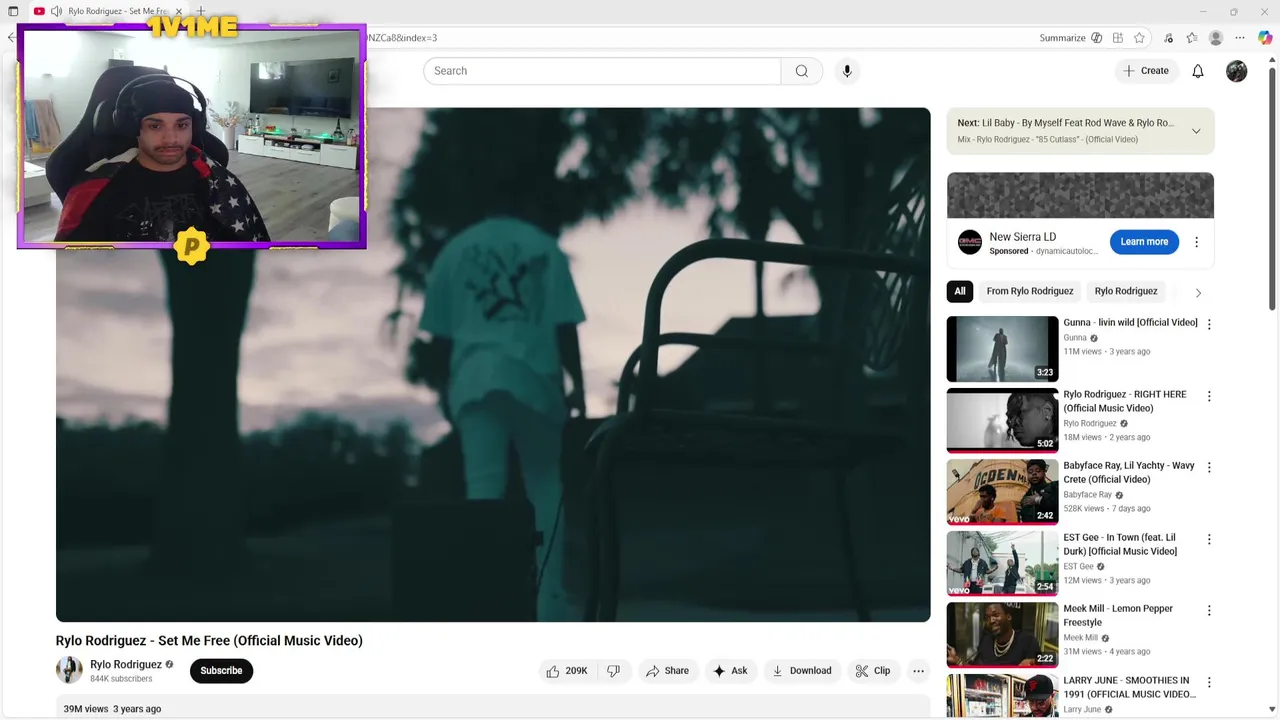Open the Babyface Ray channel name

click(x=1087, y=495)
